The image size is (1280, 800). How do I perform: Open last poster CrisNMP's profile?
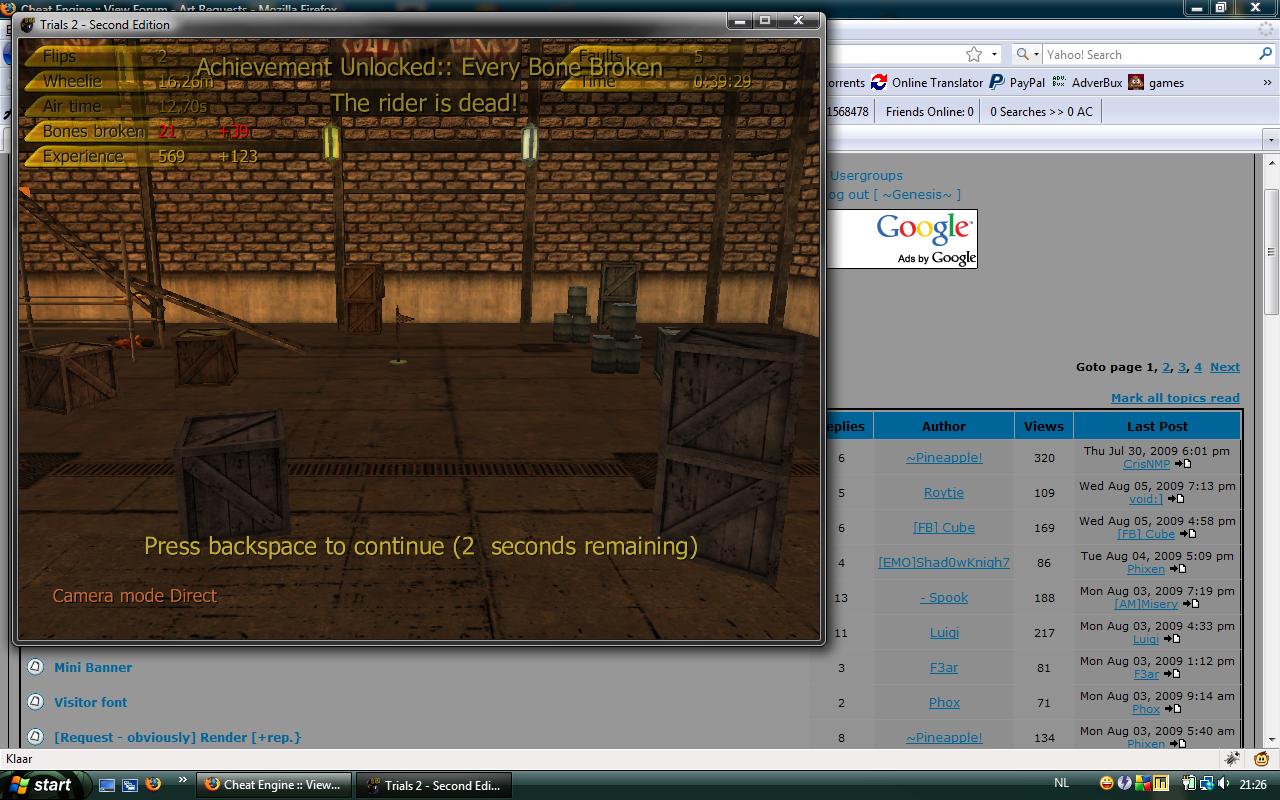(x=1146, y=464)
